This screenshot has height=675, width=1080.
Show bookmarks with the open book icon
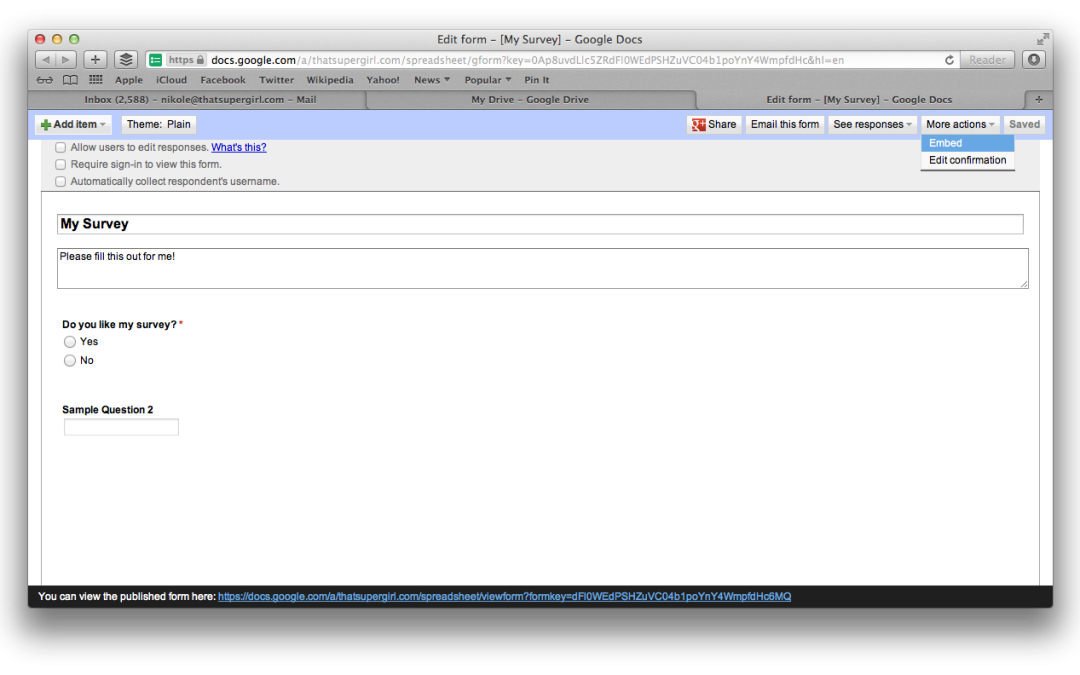[70, 80]
